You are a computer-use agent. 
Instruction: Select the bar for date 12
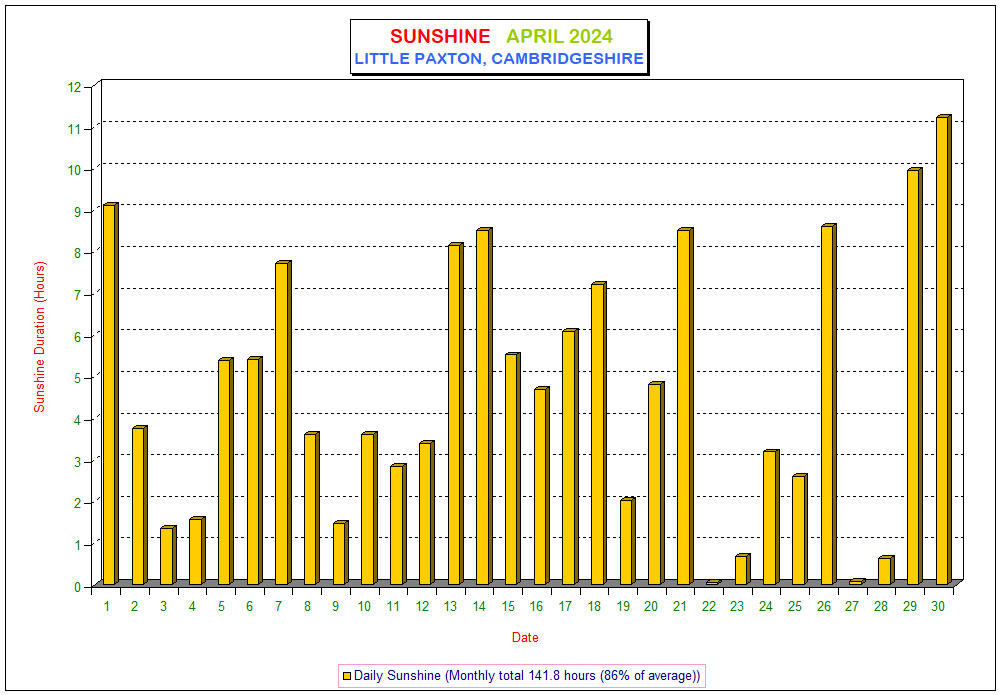click(426, 513)
